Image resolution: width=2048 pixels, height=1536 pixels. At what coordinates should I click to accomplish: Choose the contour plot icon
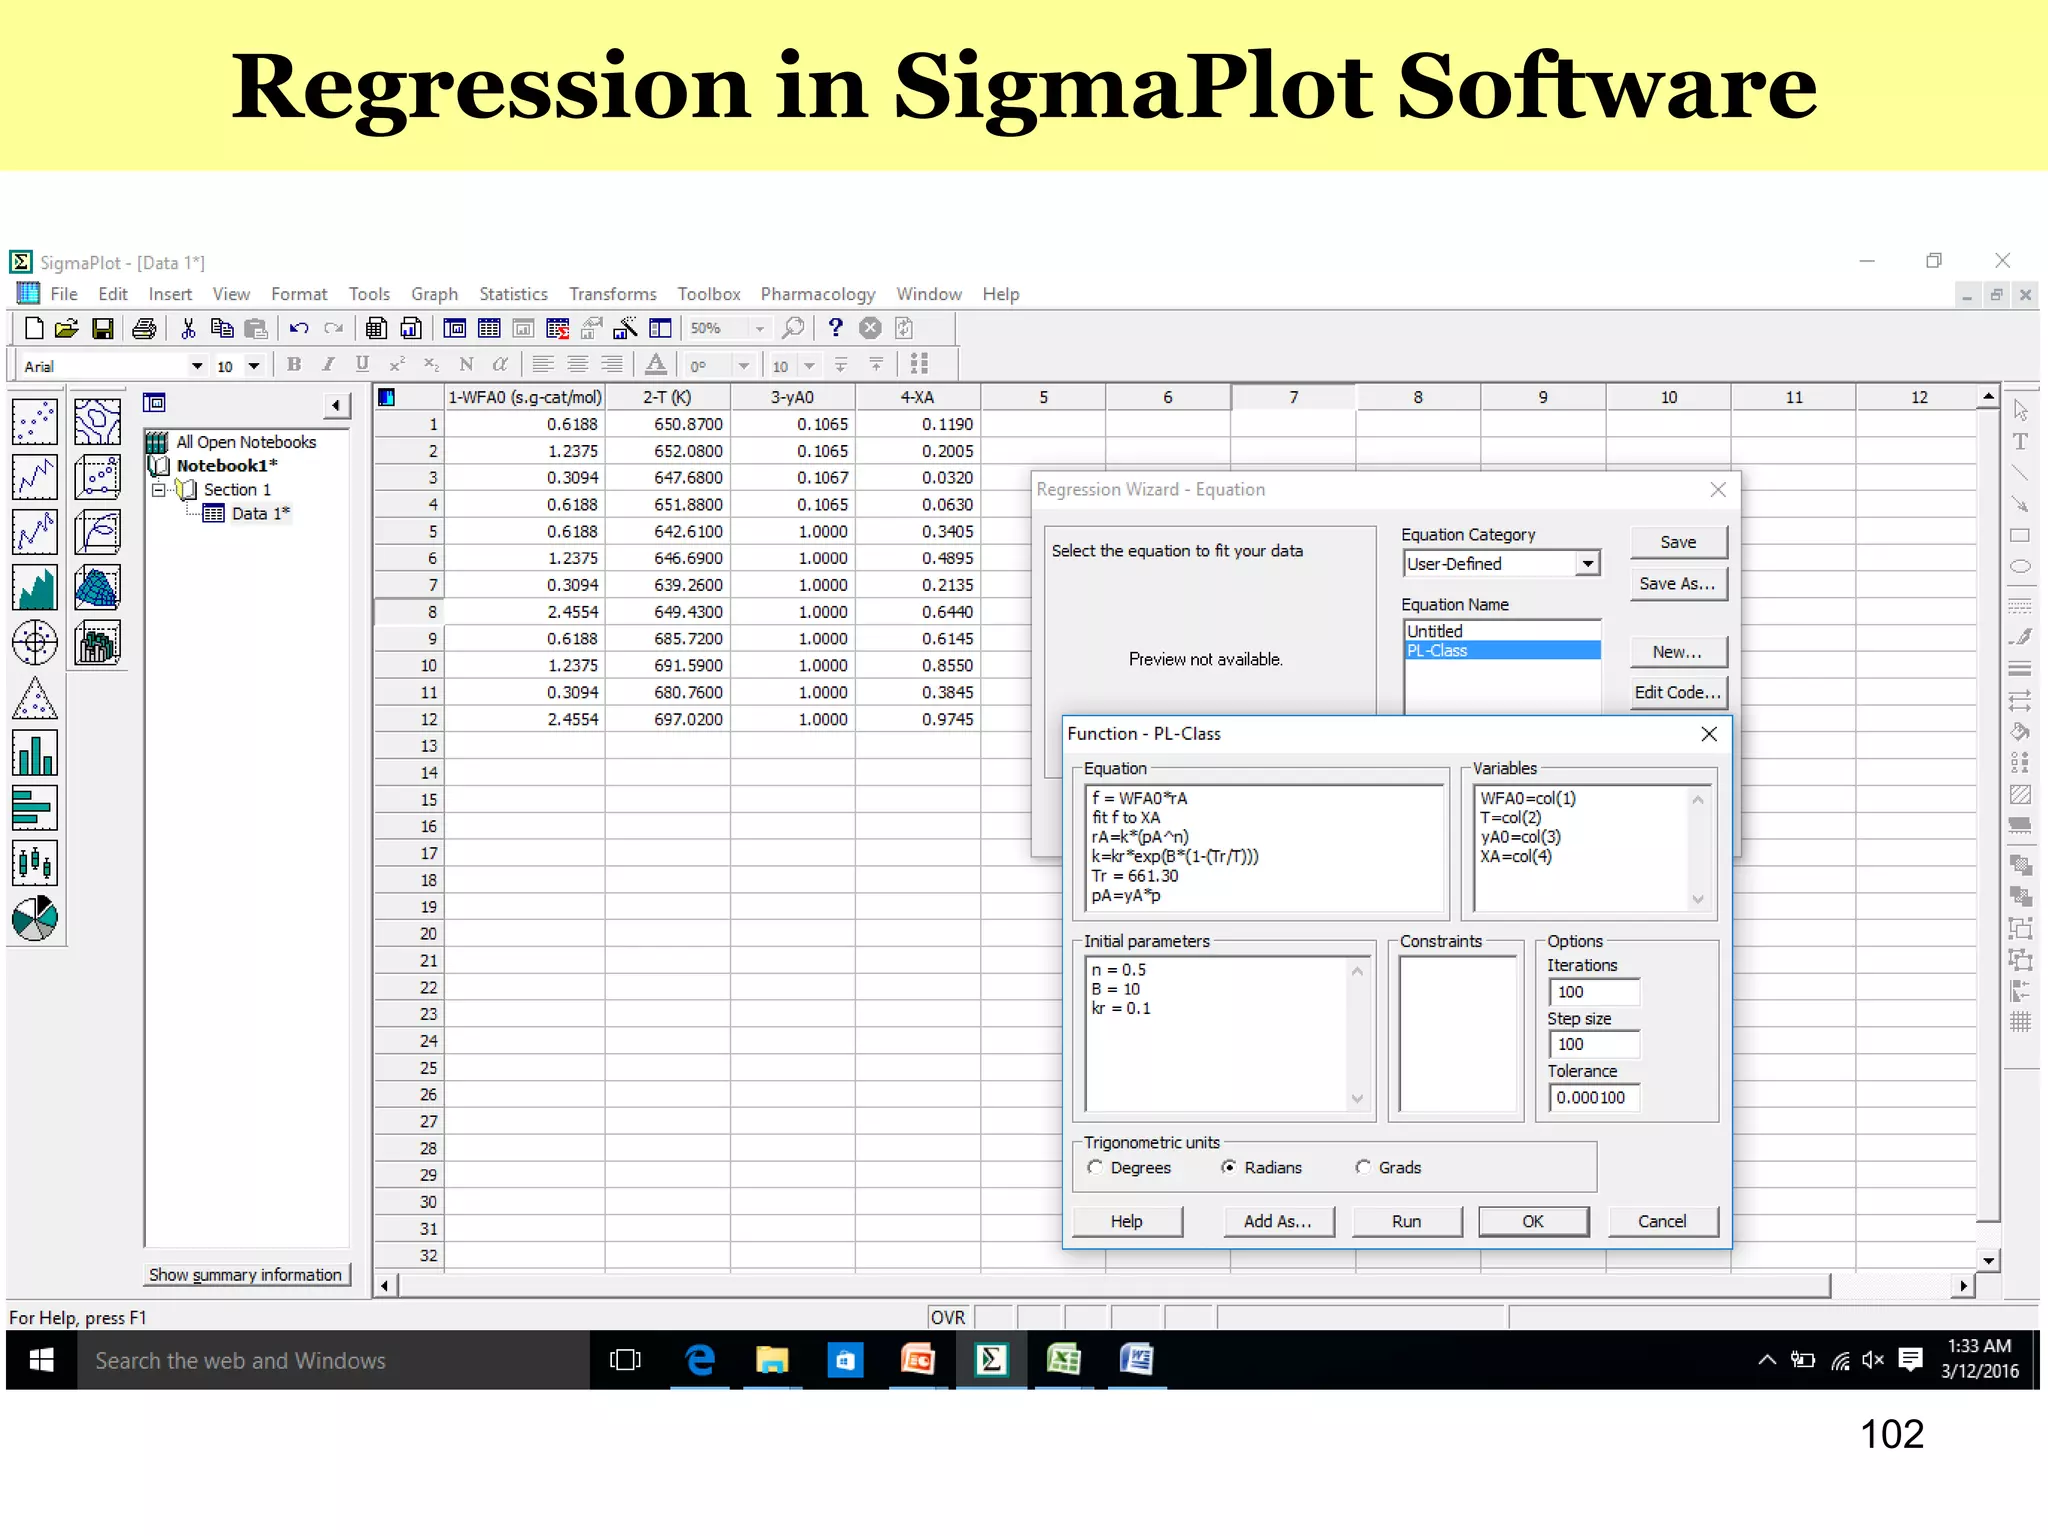(97, 422)
